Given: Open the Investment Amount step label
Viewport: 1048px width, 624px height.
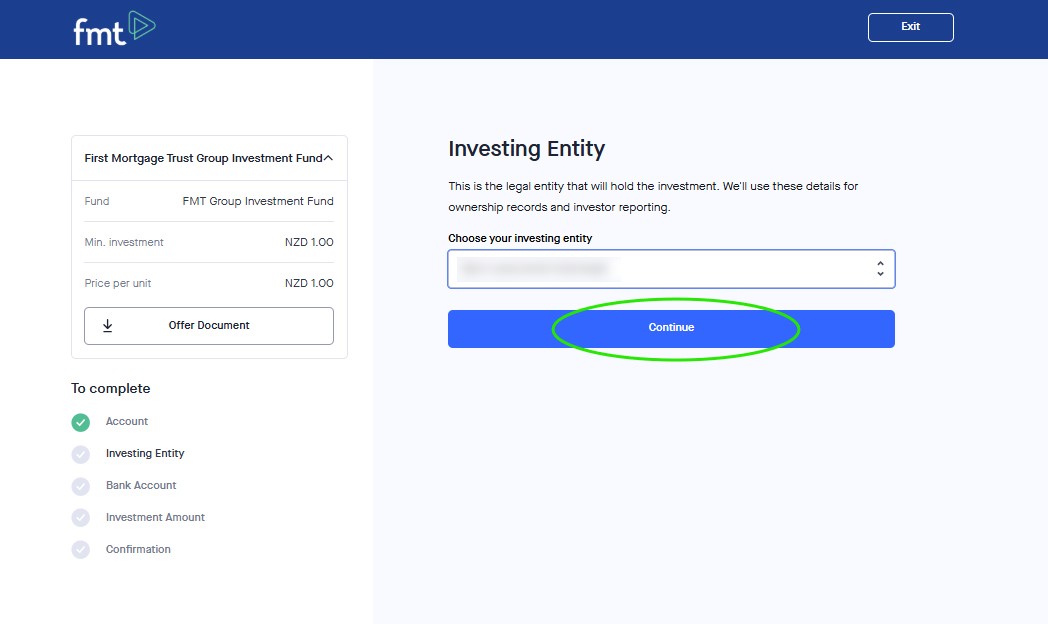Looking at the screenshot, I should [155, 518].
